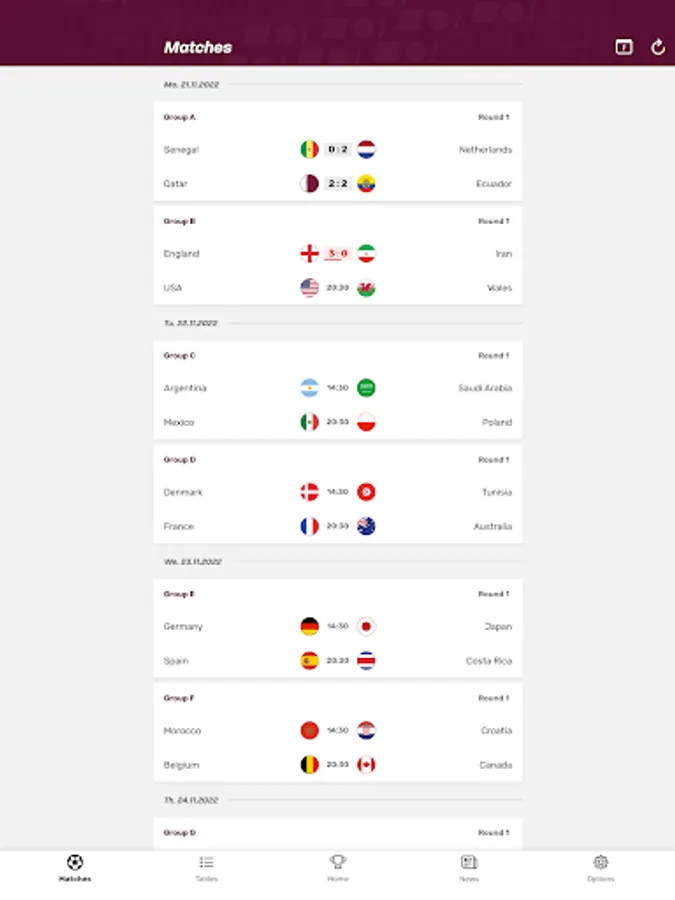Open the England vs Iran 3:0 score

click(x=338, y=253)
